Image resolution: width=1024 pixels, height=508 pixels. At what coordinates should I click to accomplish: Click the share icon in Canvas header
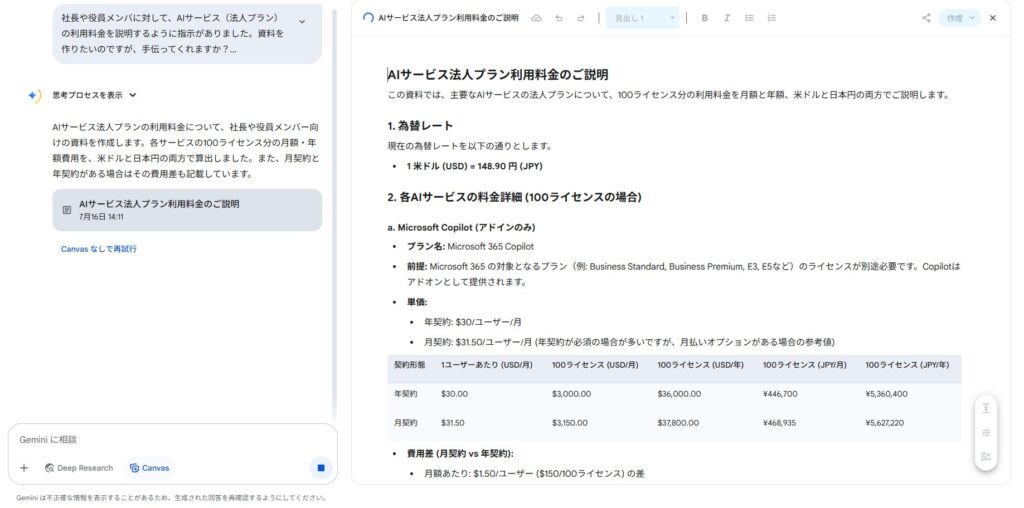[926, 18]
